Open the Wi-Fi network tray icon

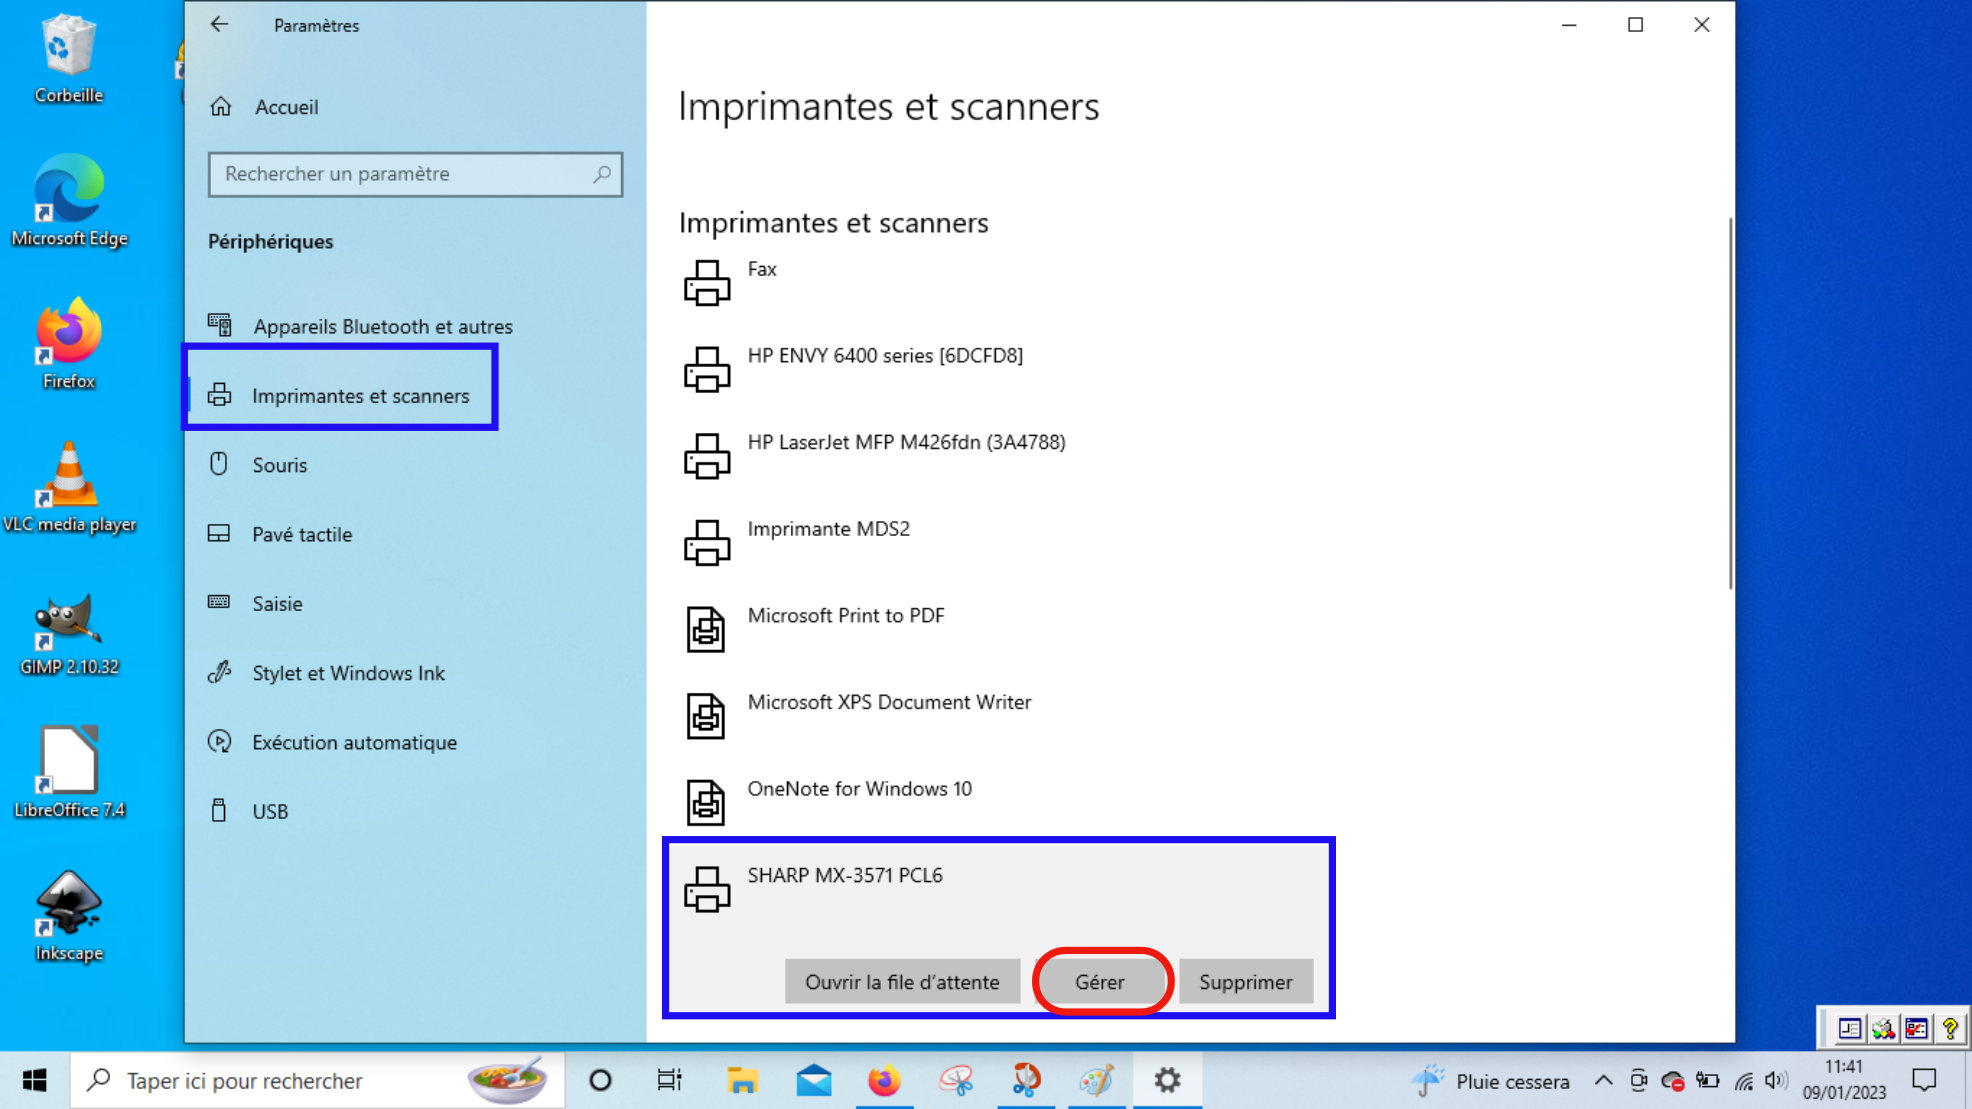click(1743, 1081)
